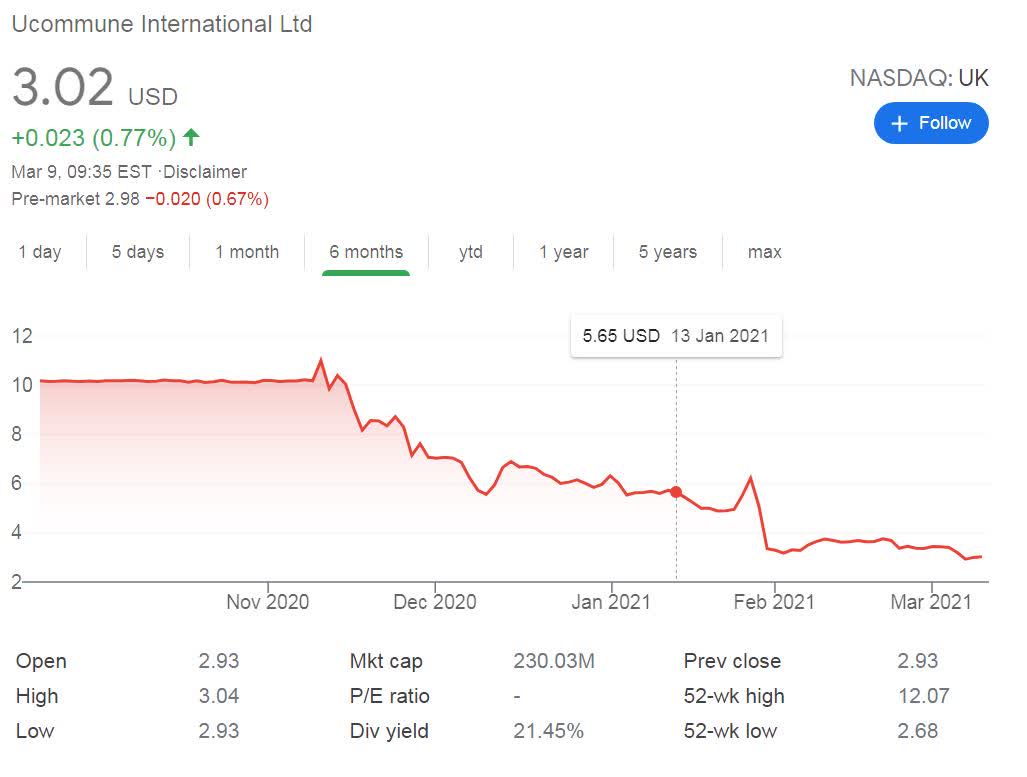The height and width of the screenshot is (777, 1027).
Task: Switch chart to ytd
Action: (x=471, y=252)
